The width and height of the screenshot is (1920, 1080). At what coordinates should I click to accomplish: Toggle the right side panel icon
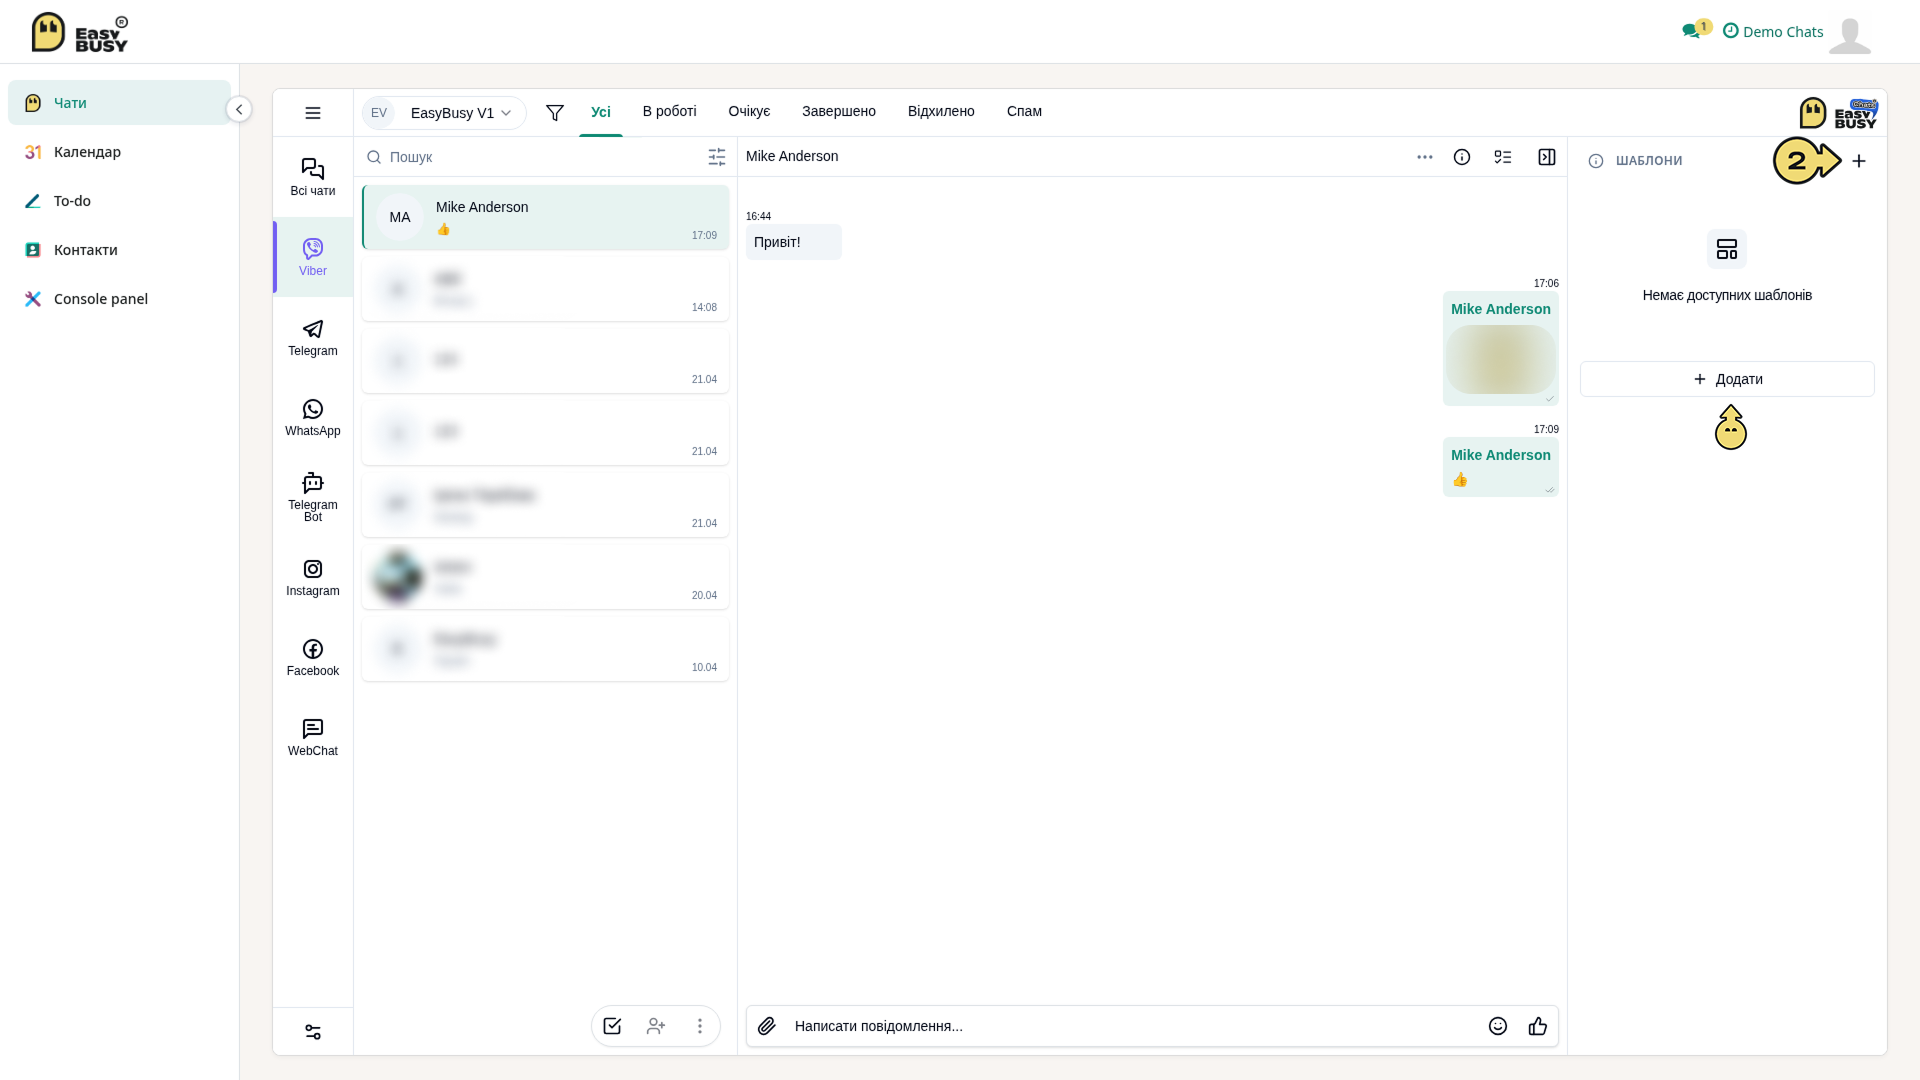[1547, 157]
